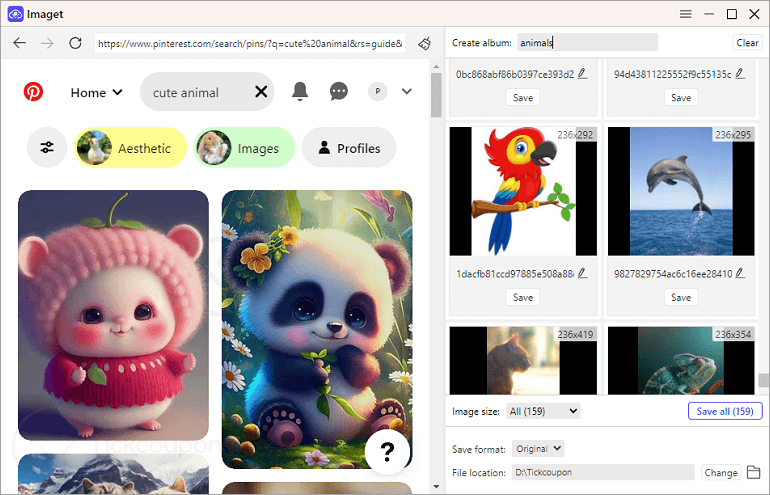Click the Imaget app logo icon
Image resolution: width=770 pixels, height=495 pixels.
coord(15,14)
